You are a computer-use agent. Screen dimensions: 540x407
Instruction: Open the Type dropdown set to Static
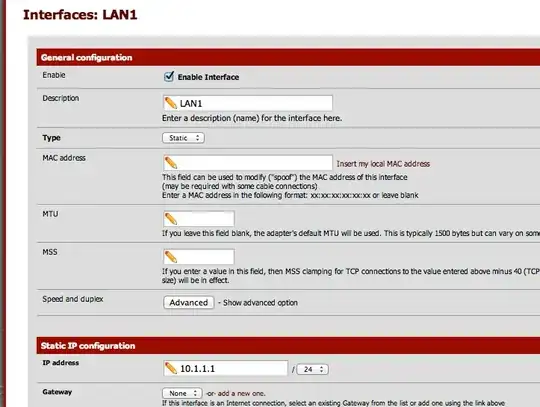tap(183, 138)
